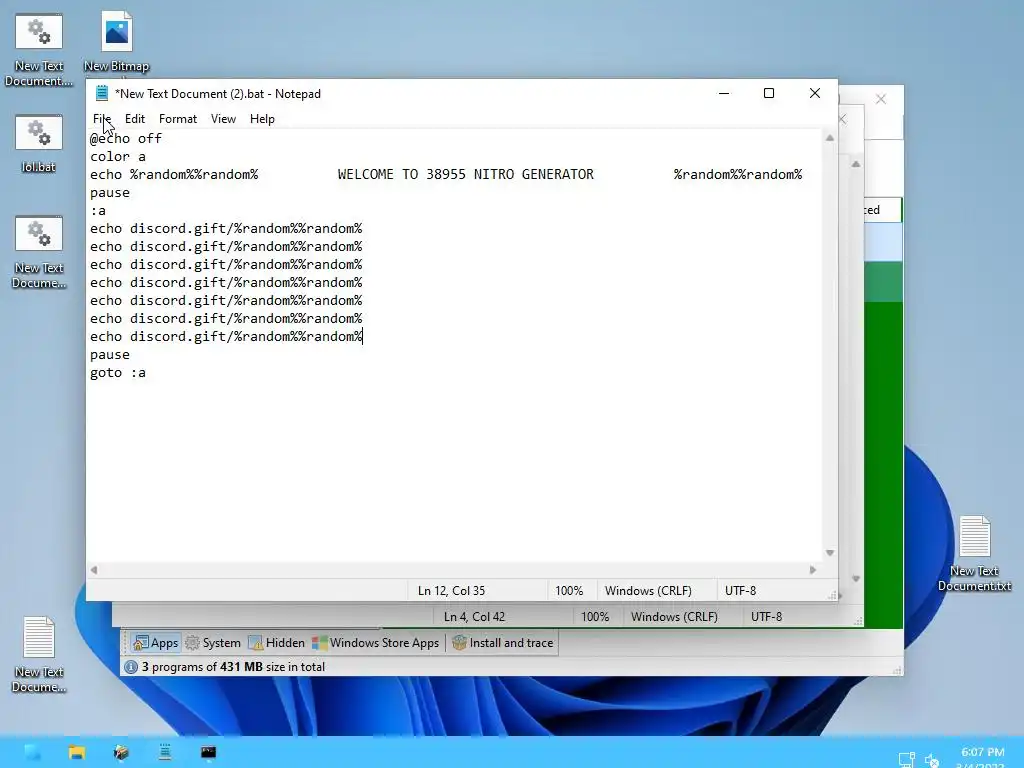
Task: Click 'Windows (CRLF)' in the front Notepad status bar
Action: tap(648, 590)
